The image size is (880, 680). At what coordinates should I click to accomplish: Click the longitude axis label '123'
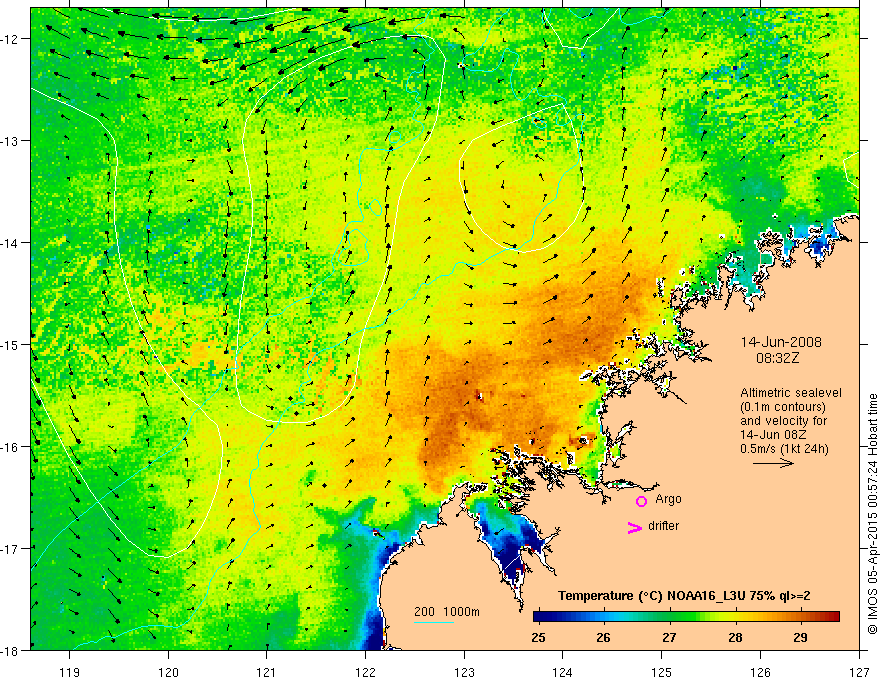click(464, 672)
